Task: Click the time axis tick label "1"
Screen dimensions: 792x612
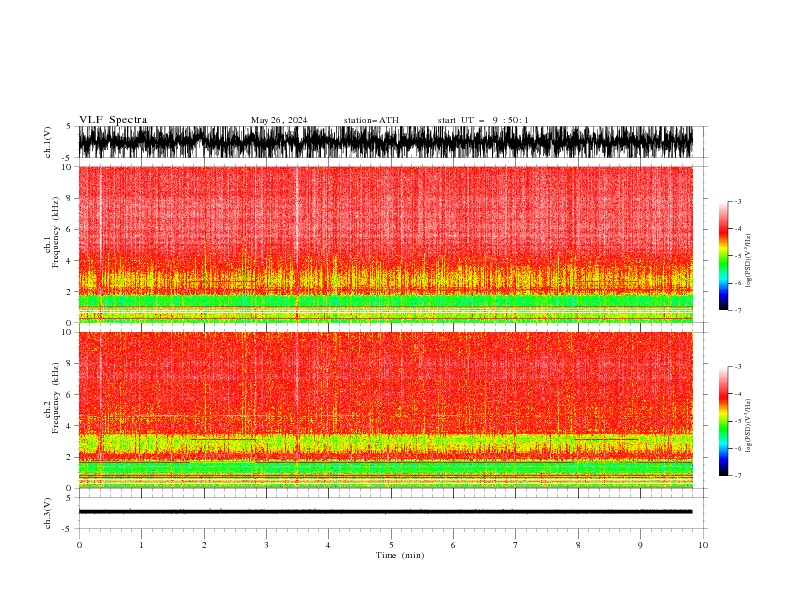Action: tap(141, 545)
